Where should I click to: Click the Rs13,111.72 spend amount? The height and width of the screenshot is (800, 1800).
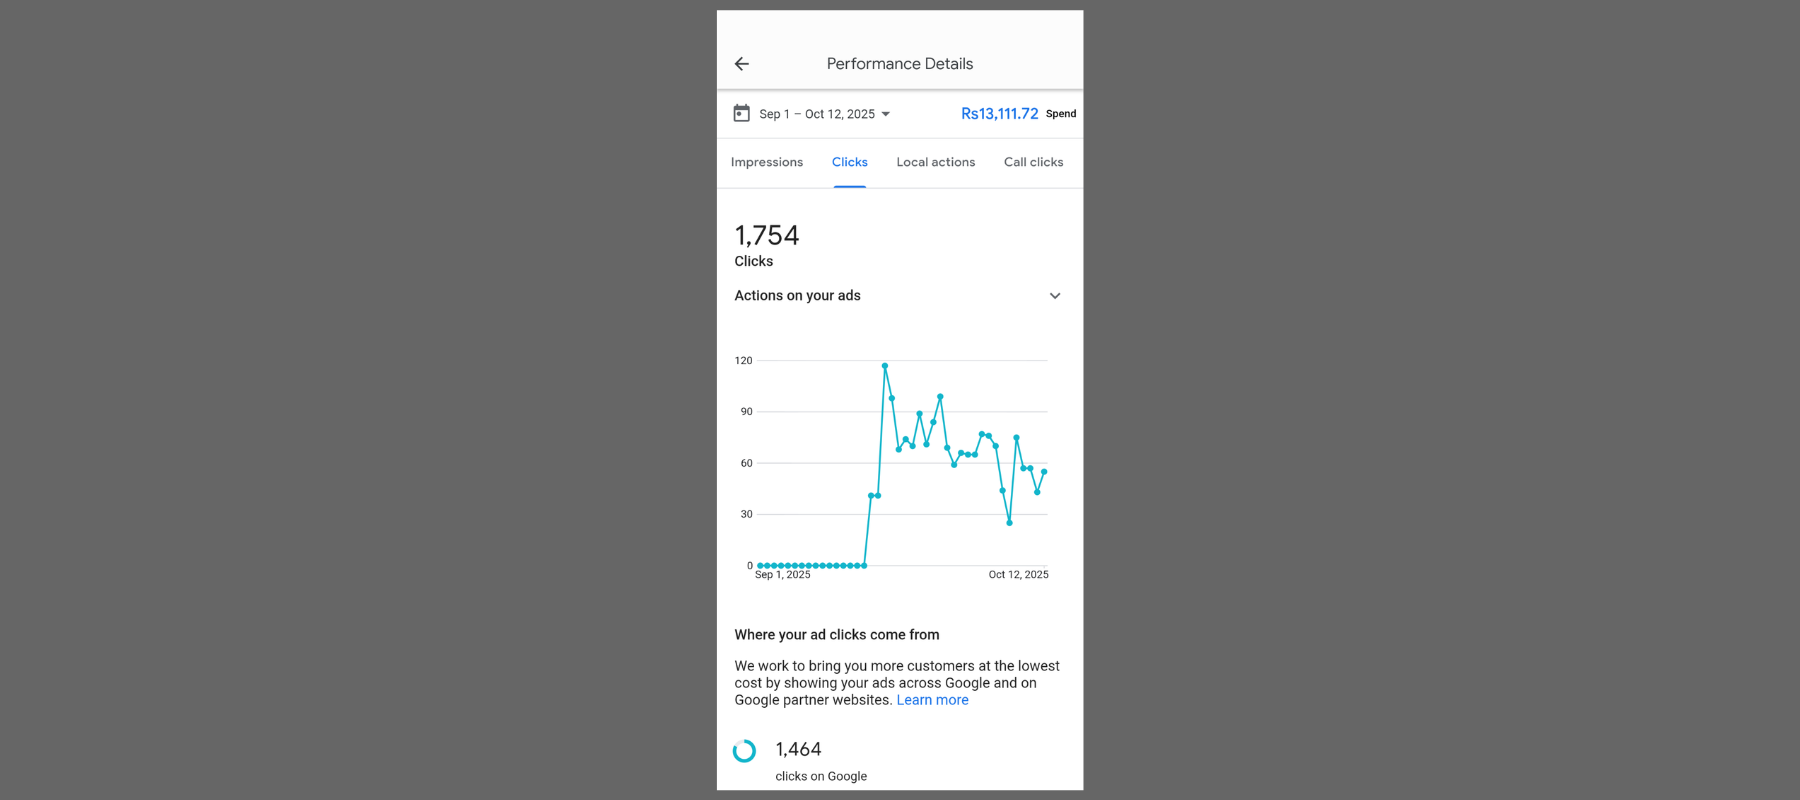pyautogui.click(x=999, y=114)
